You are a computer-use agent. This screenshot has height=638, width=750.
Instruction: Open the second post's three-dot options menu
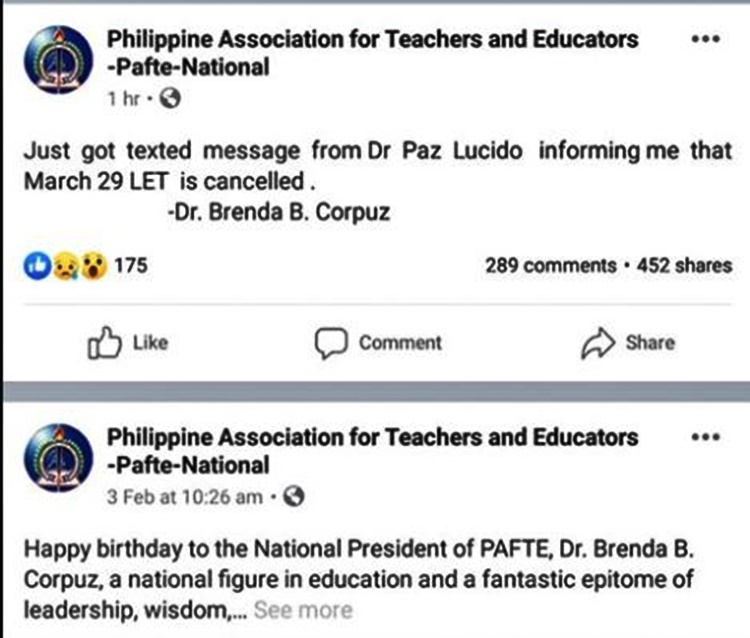706,437
